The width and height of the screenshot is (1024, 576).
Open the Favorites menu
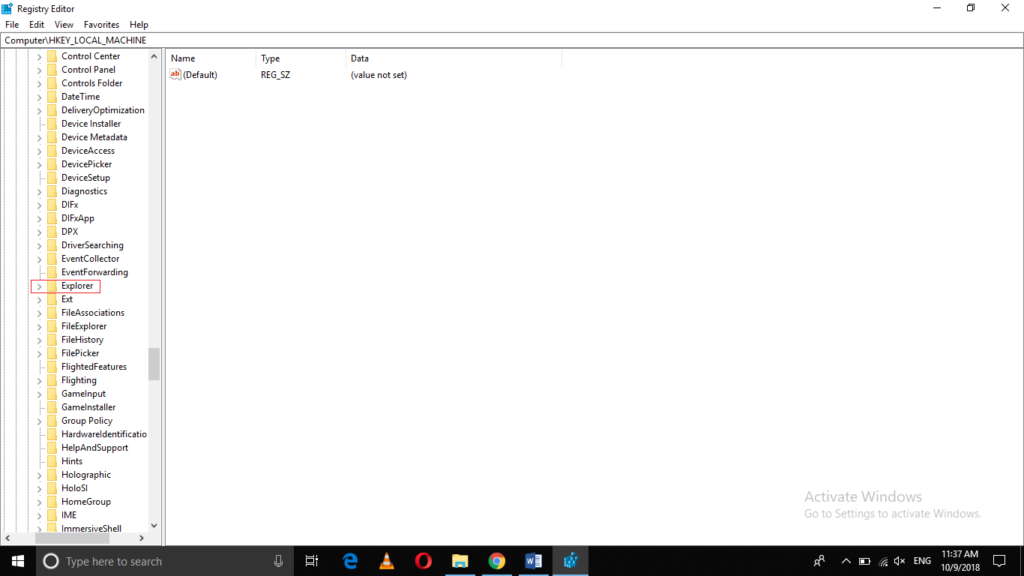pos(101,25)
